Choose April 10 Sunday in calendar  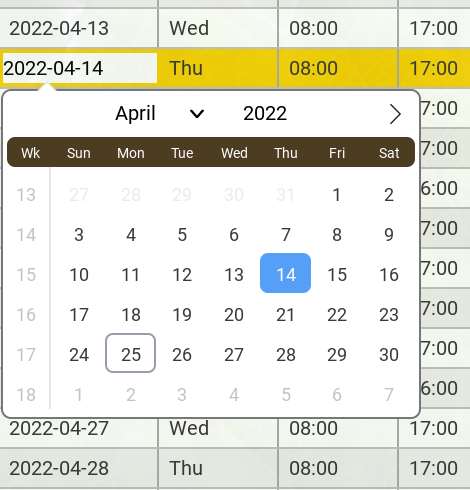79,275
